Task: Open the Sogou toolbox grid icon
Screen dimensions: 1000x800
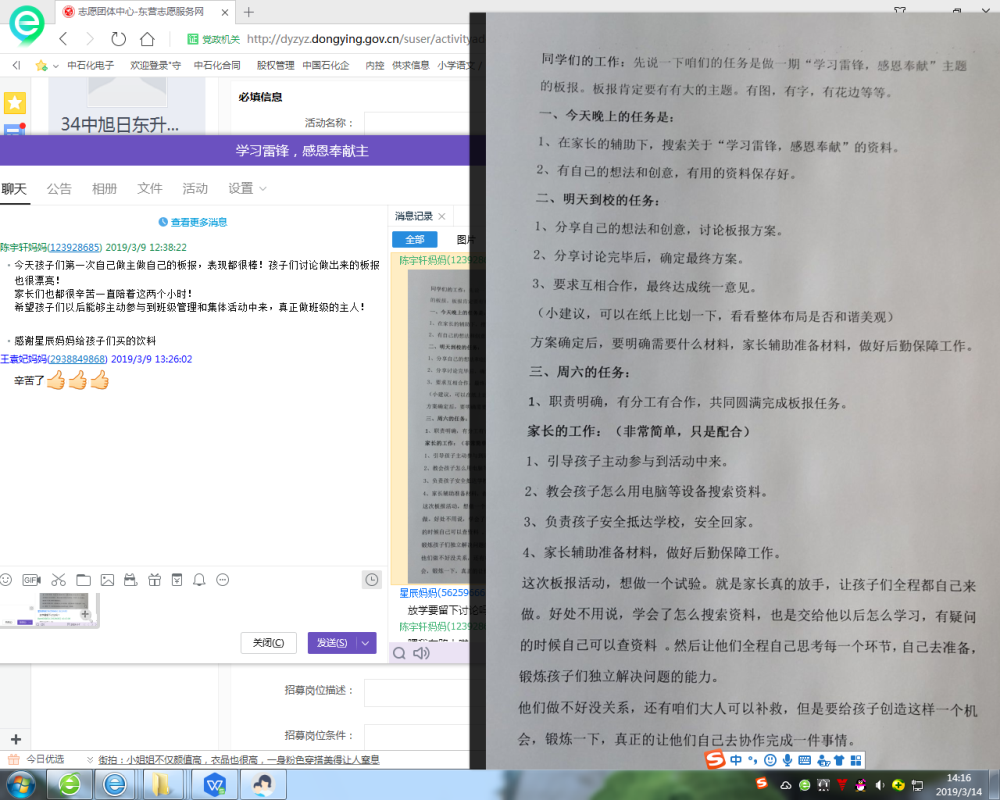Action: coord(856,760)
